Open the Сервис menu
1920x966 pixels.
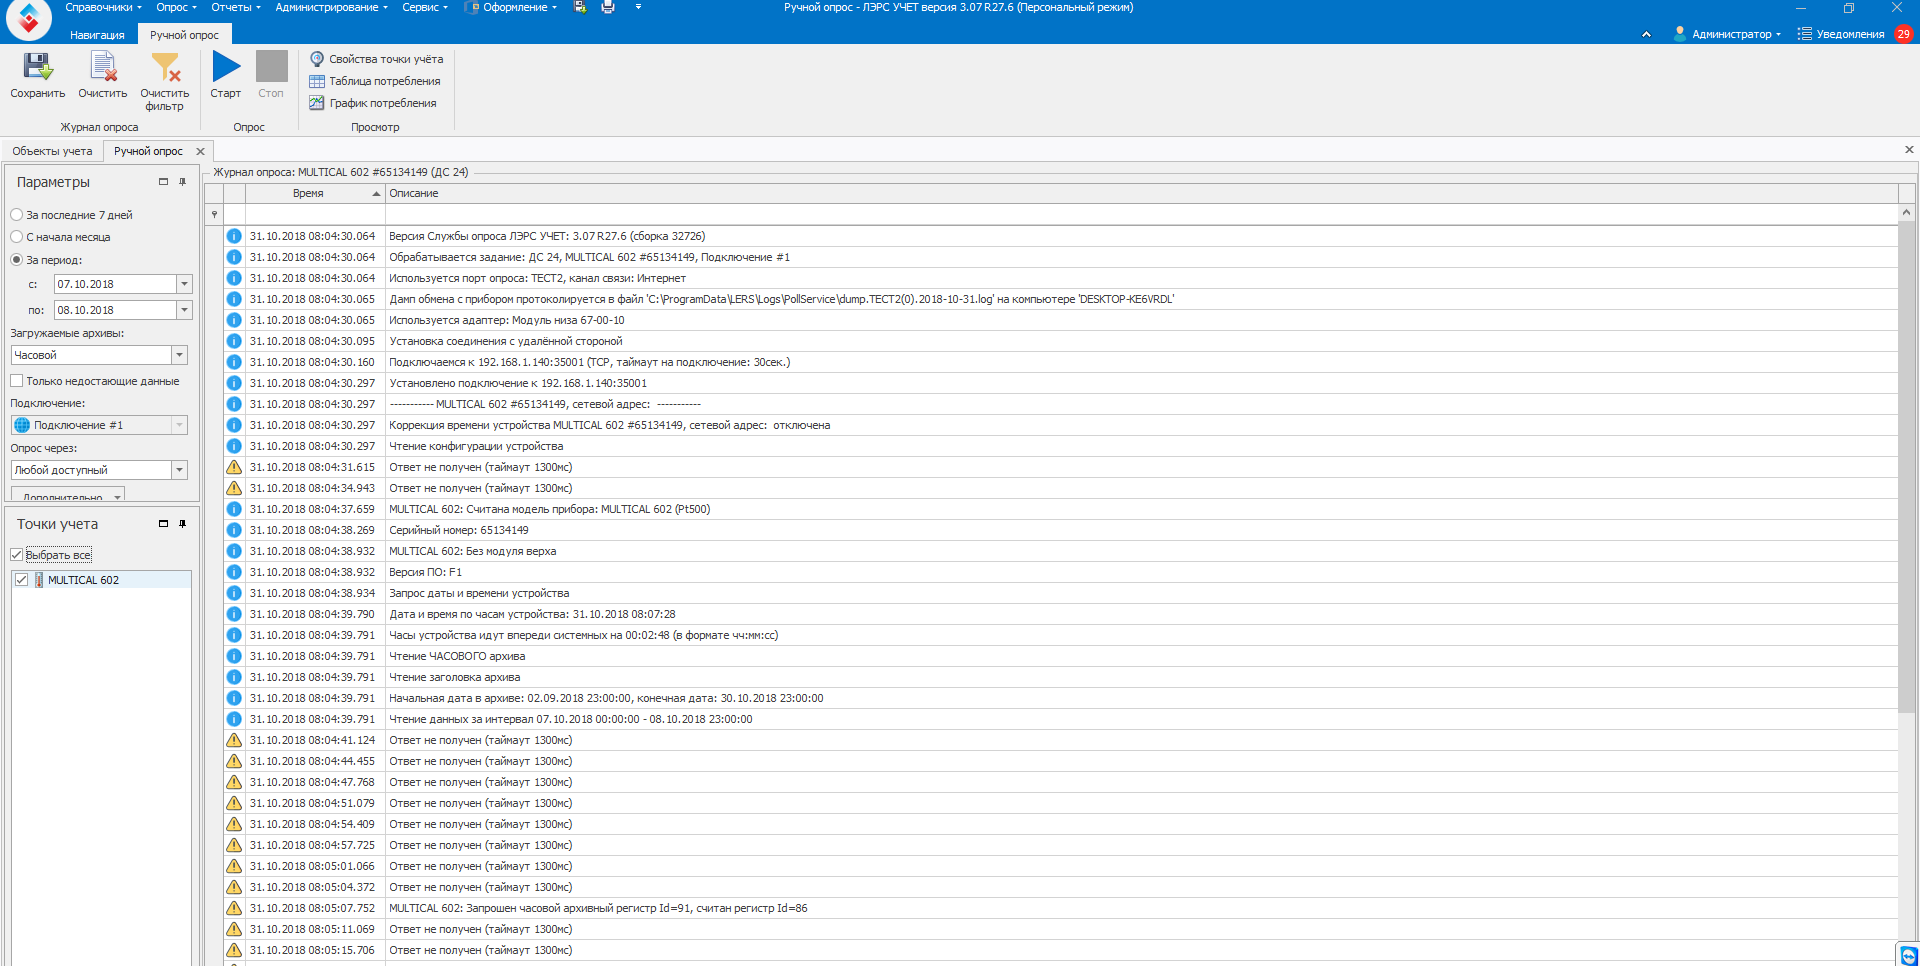click(x=425, y=7)
